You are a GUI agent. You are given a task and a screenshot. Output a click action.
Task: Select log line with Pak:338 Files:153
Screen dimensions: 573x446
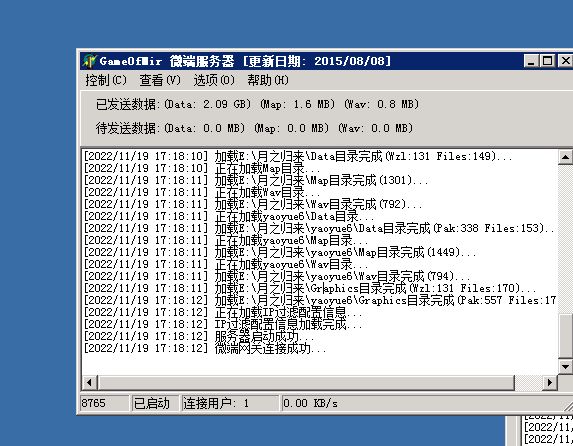[x=319, y=228]
